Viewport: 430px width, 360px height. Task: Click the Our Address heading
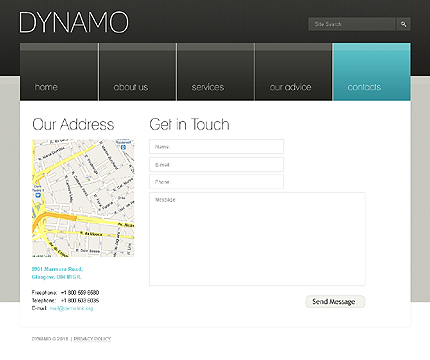click(x=73, y=124)
